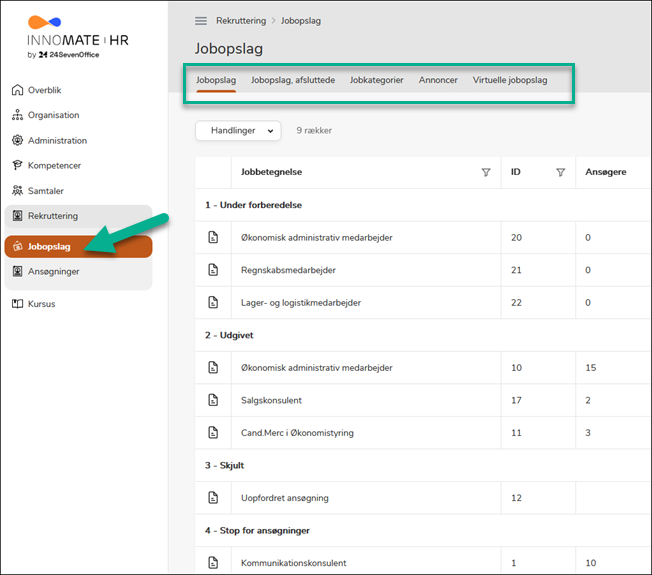Go to Organisation in sidebar
652x575 pixels.
click(x=53, y=115)
